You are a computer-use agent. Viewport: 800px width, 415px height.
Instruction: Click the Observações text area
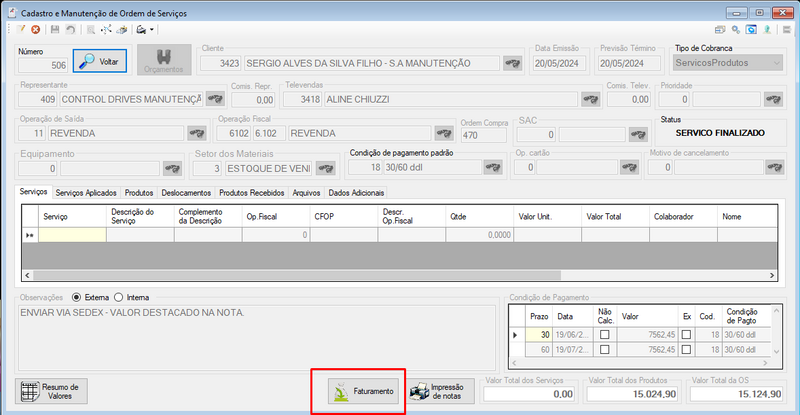257,338
